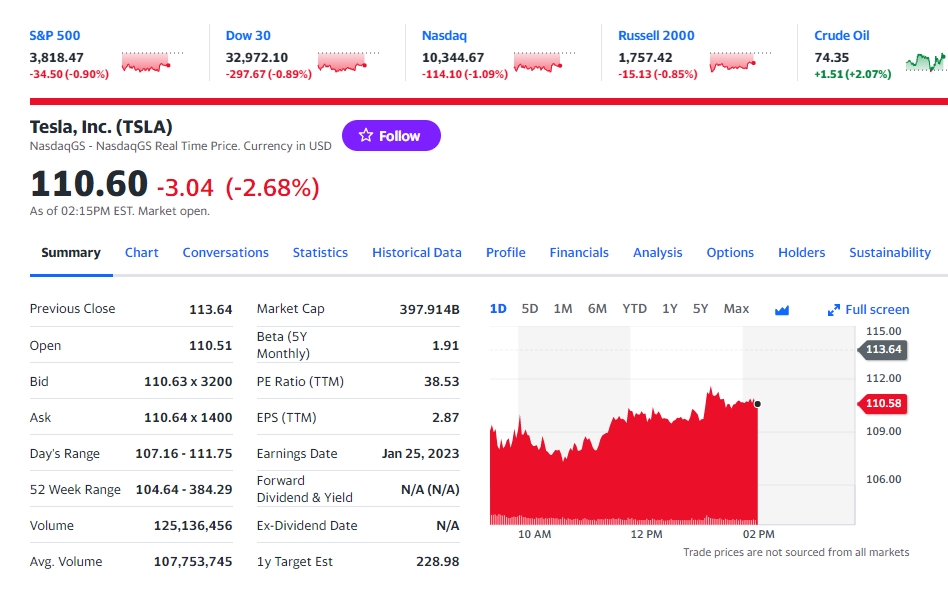948x612 pixels.
Task: Click the Nasdaq mini sparkline chart
Action: pos(544,62)
